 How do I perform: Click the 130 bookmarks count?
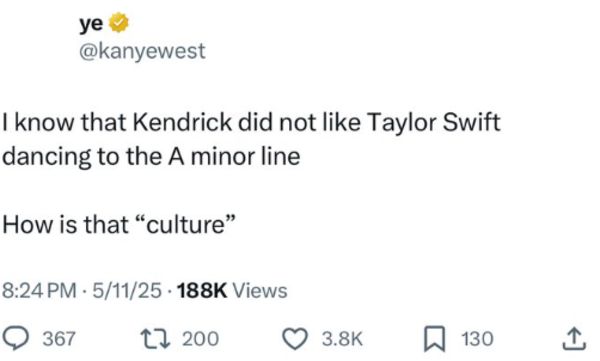477,339
